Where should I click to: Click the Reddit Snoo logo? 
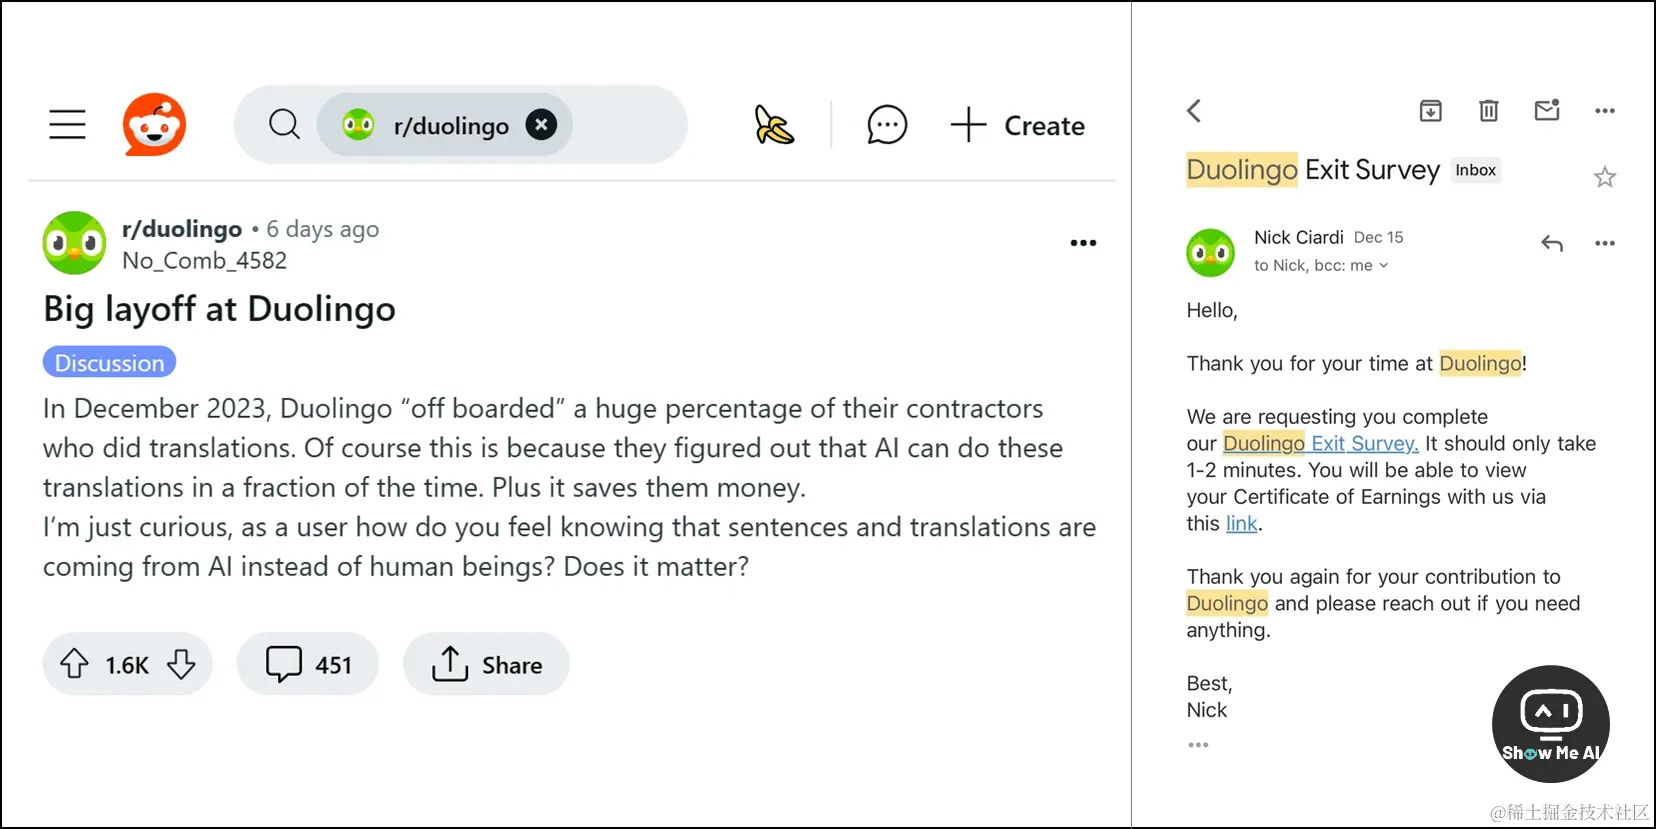[x=154, y=124]
